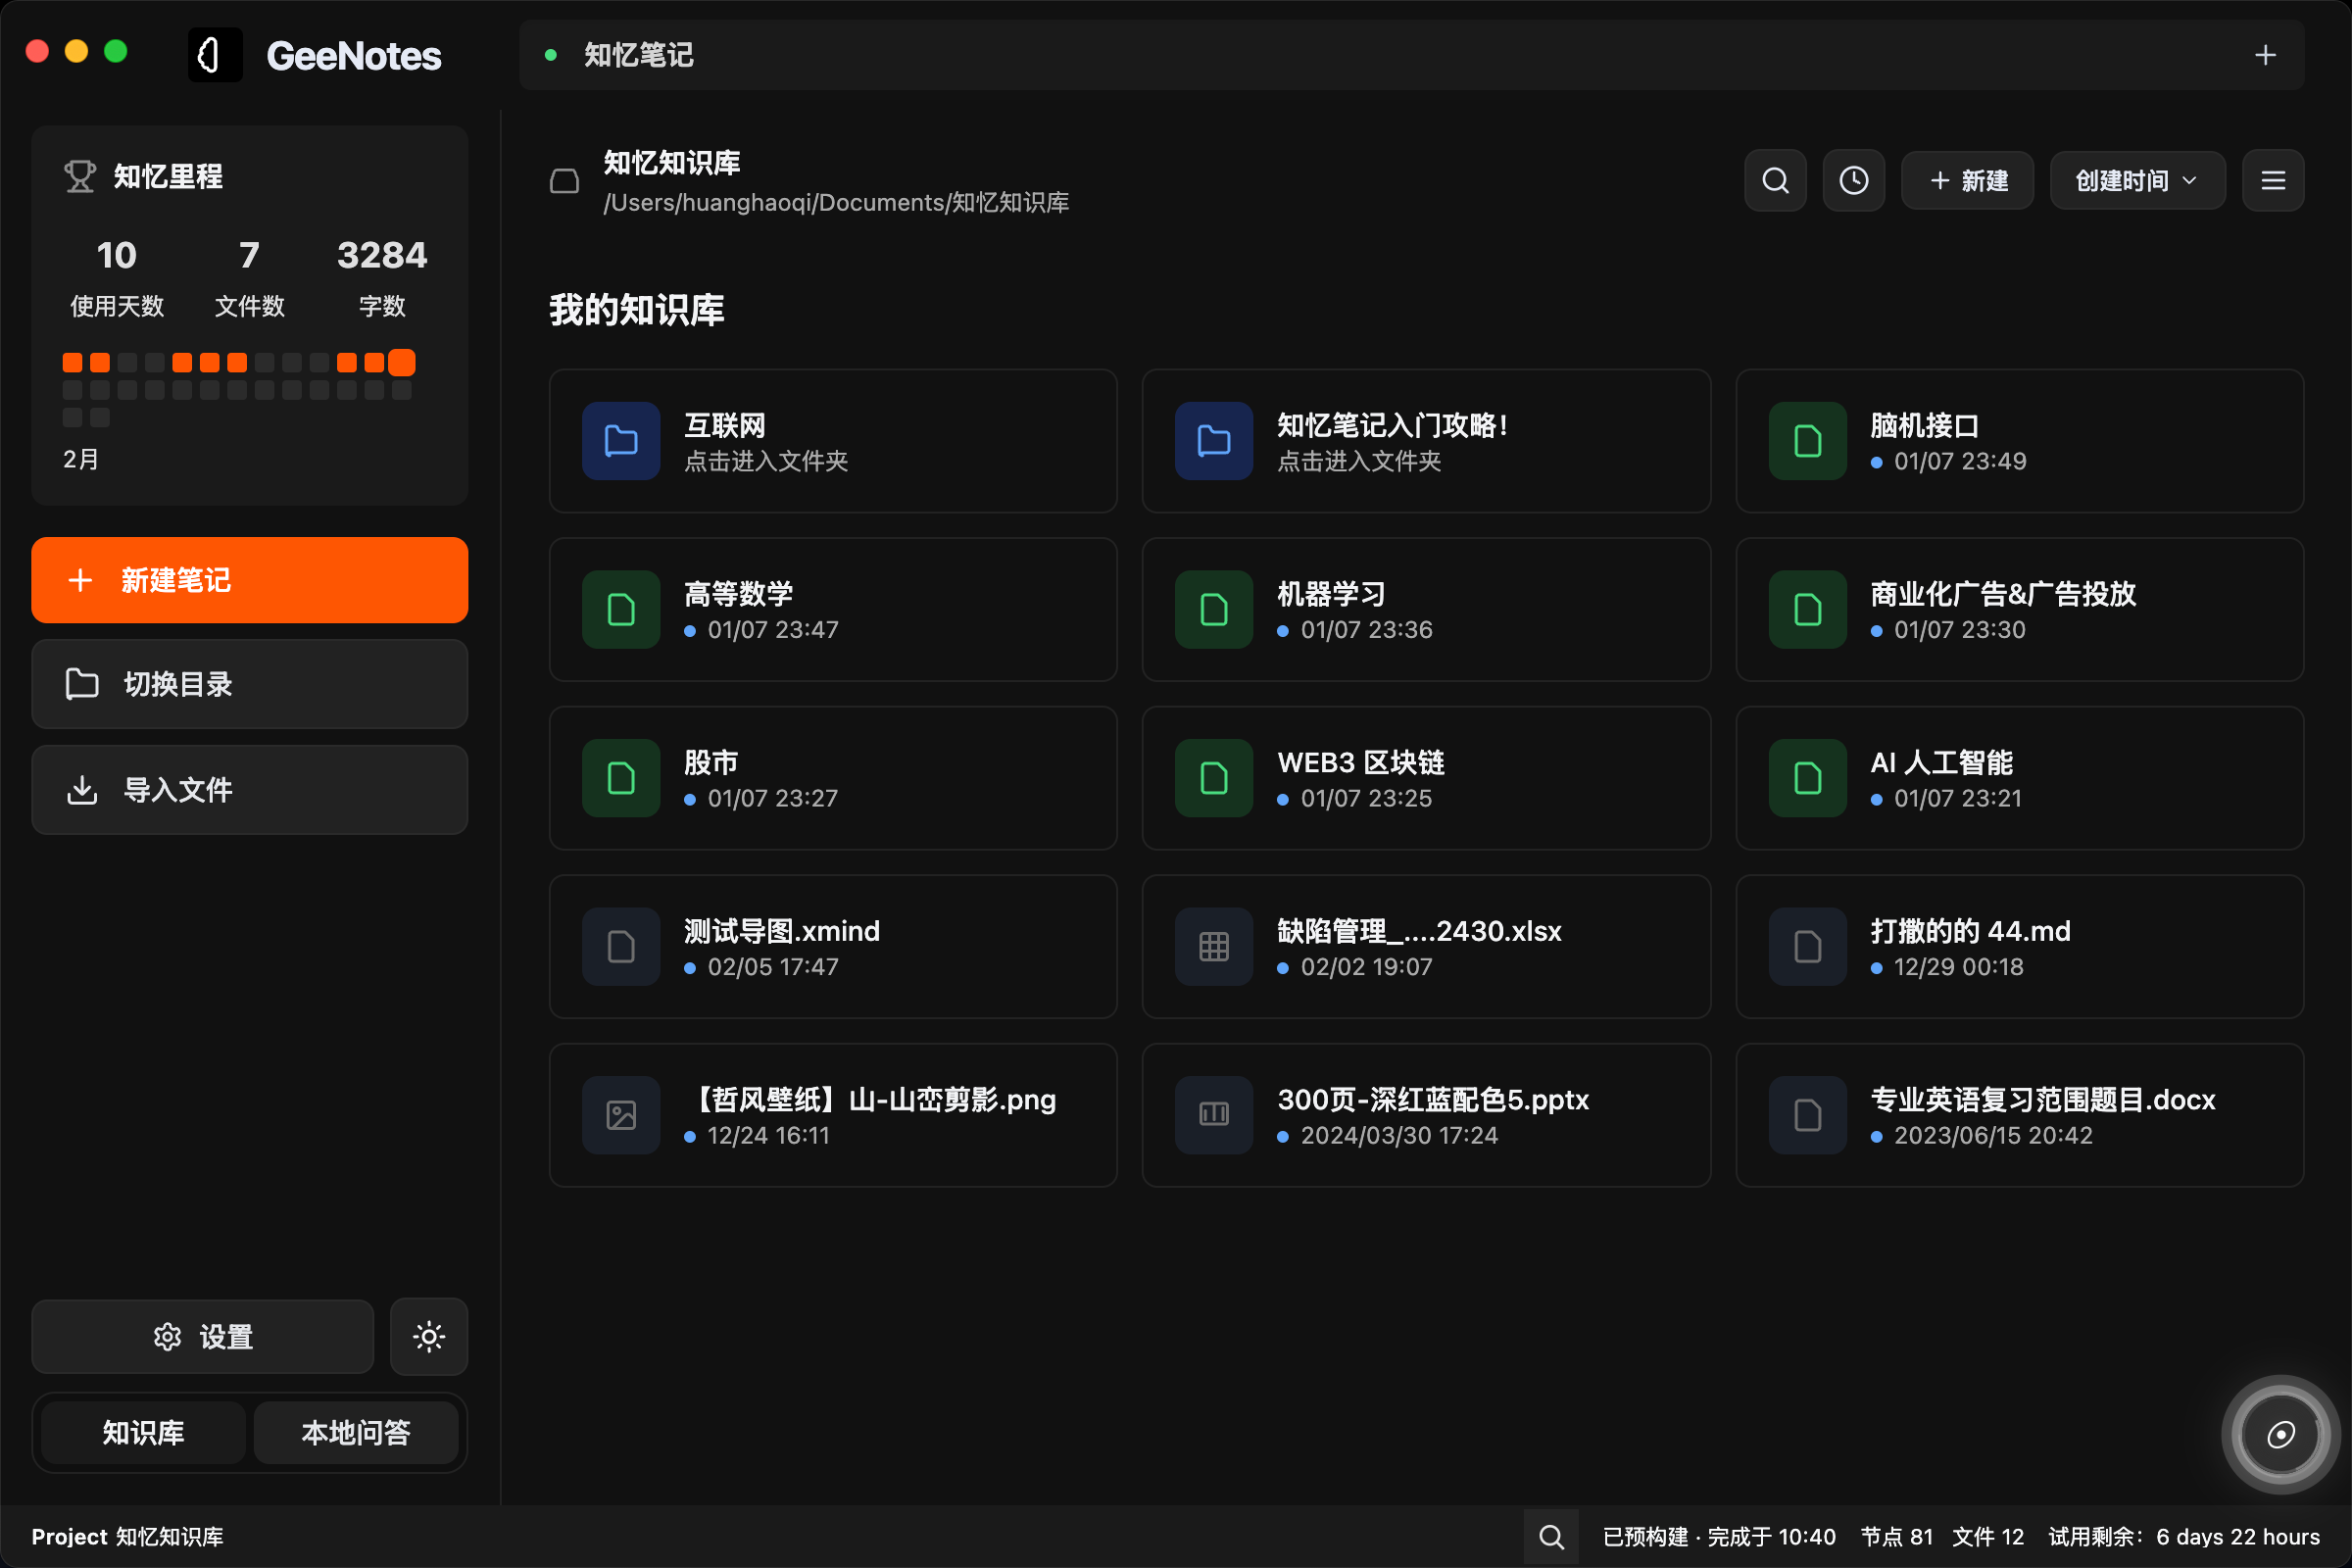Screen dimensions: 2352x1568
Task: Open the hamburger view options icon
Action: [2273, 180]
